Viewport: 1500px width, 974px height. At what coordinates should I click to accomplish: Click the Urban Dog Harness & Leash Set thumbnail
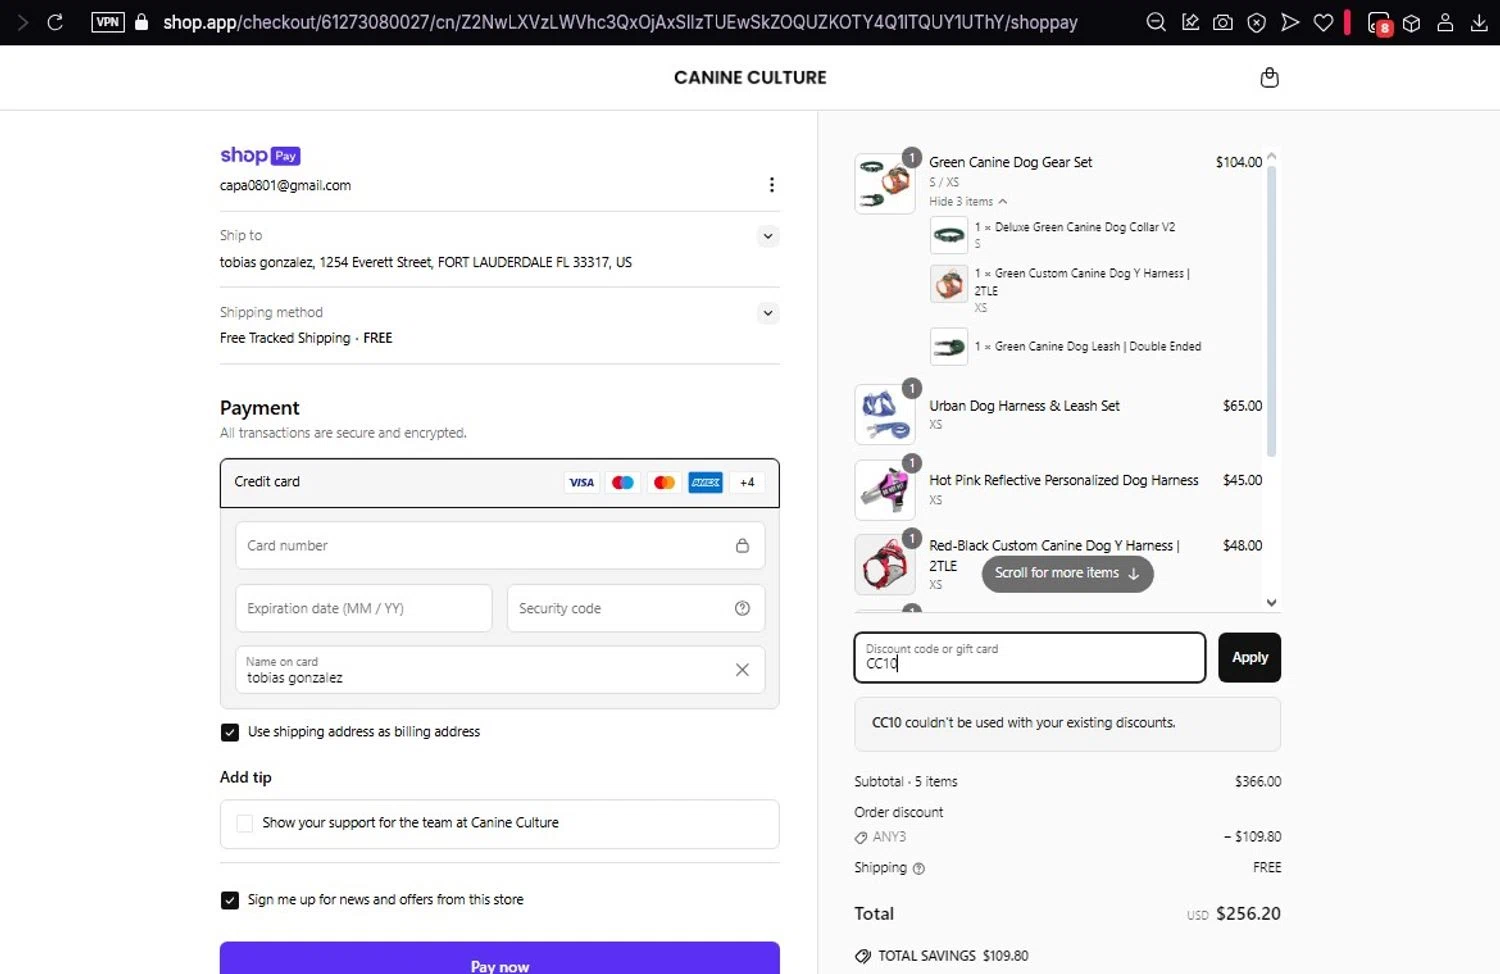coord(885,415)
